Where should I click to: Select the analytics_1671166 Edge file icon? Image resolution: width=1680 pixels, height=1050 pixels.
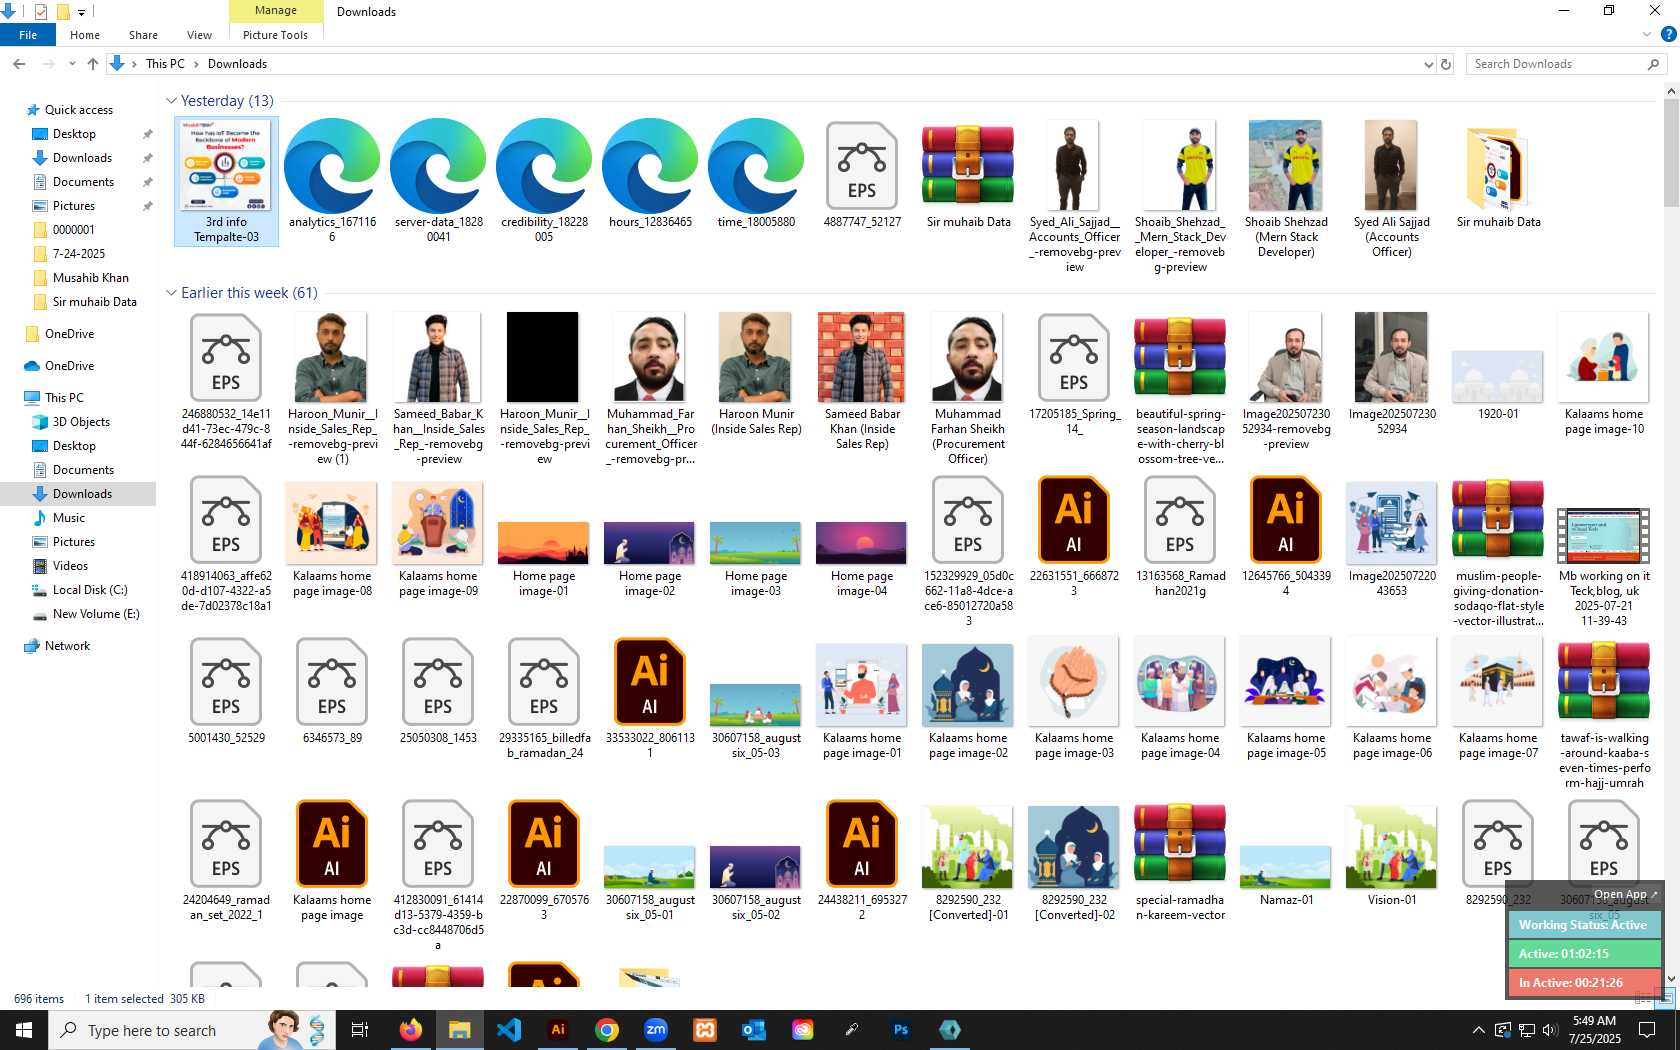[x=332, y=166]
